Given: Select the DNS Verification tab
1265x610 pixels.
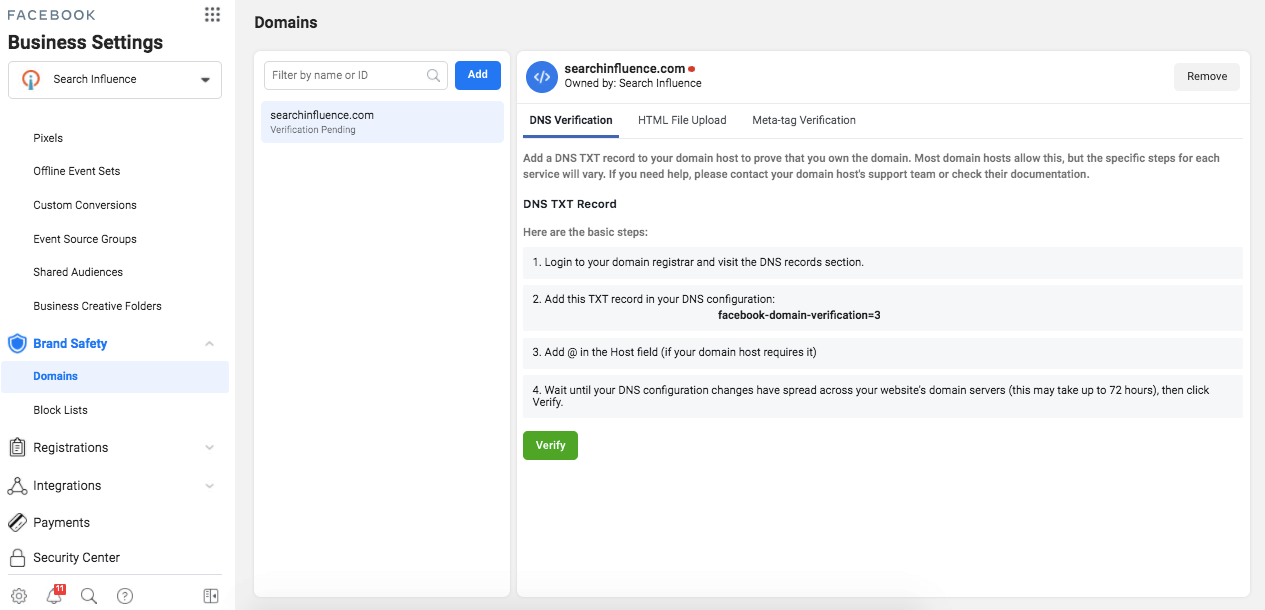Looking at the screenshot, I should pyautogui.click(x=570, y=120).
